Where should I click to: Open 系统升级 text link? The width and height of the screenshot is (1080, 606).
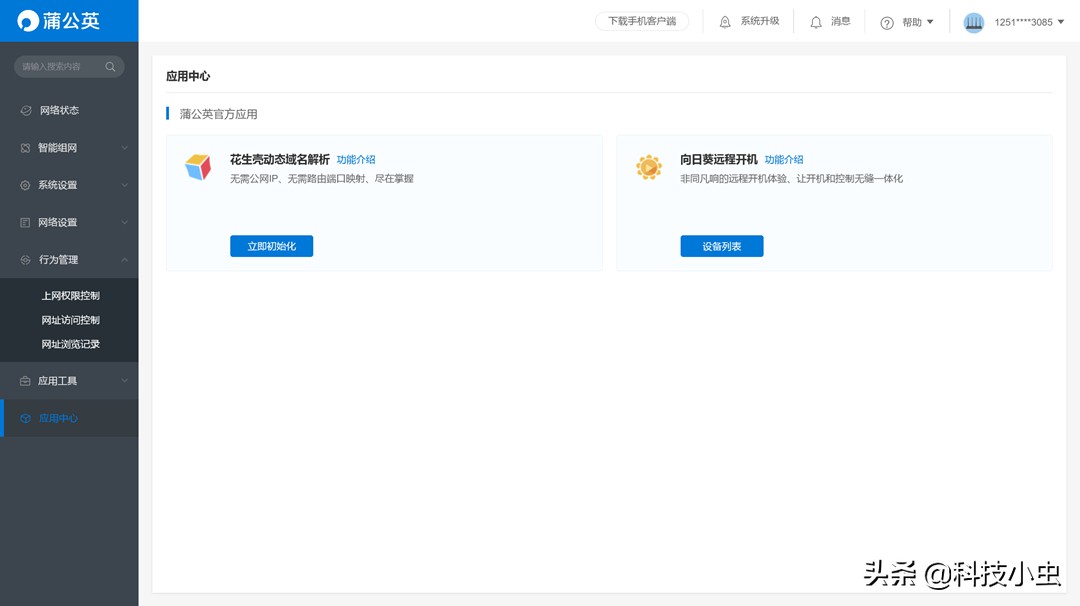click(760, 21)
